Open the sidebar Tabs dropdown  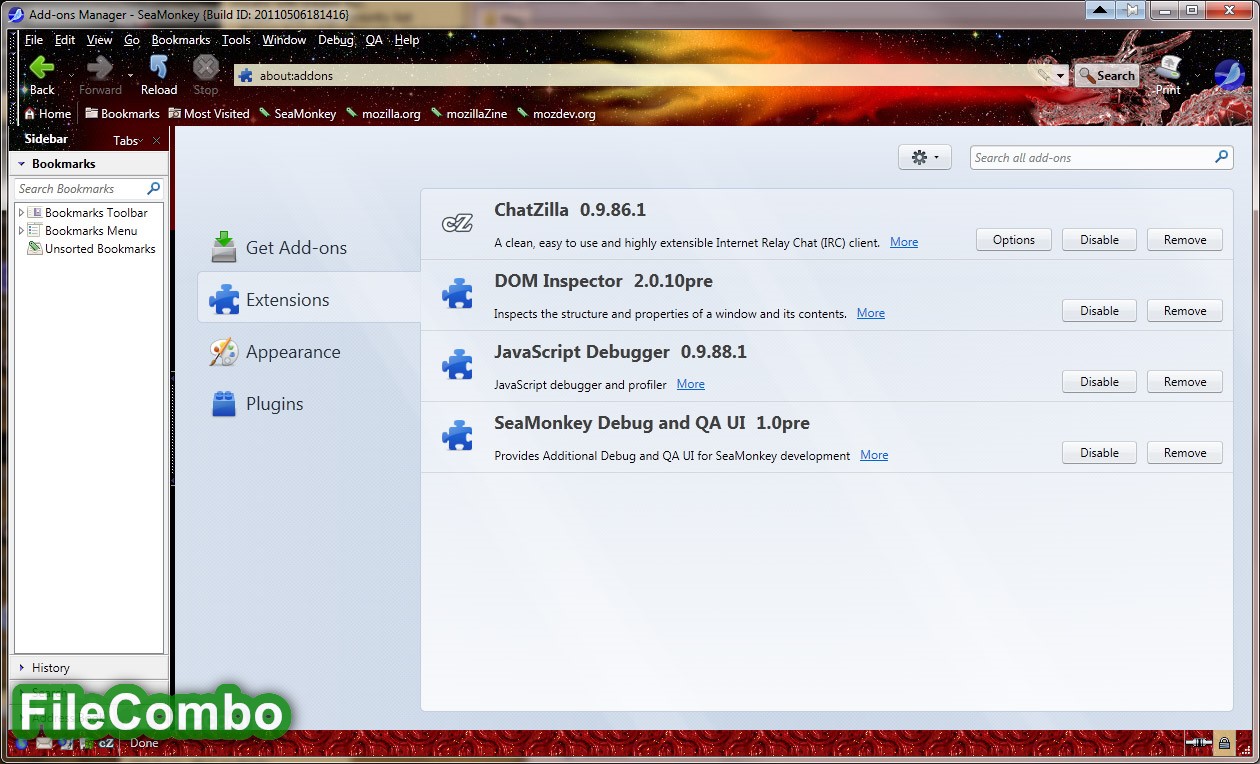(127, 141)
